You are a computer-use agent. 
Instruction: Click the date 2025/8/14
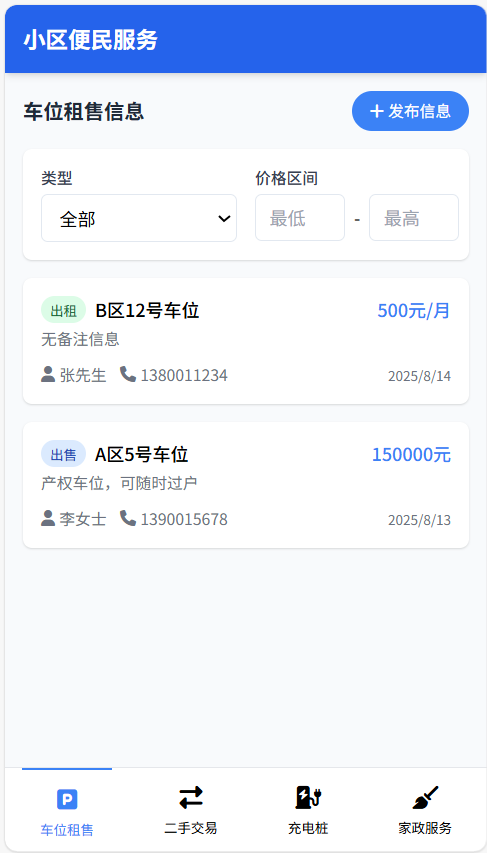[x=420, y=376]
